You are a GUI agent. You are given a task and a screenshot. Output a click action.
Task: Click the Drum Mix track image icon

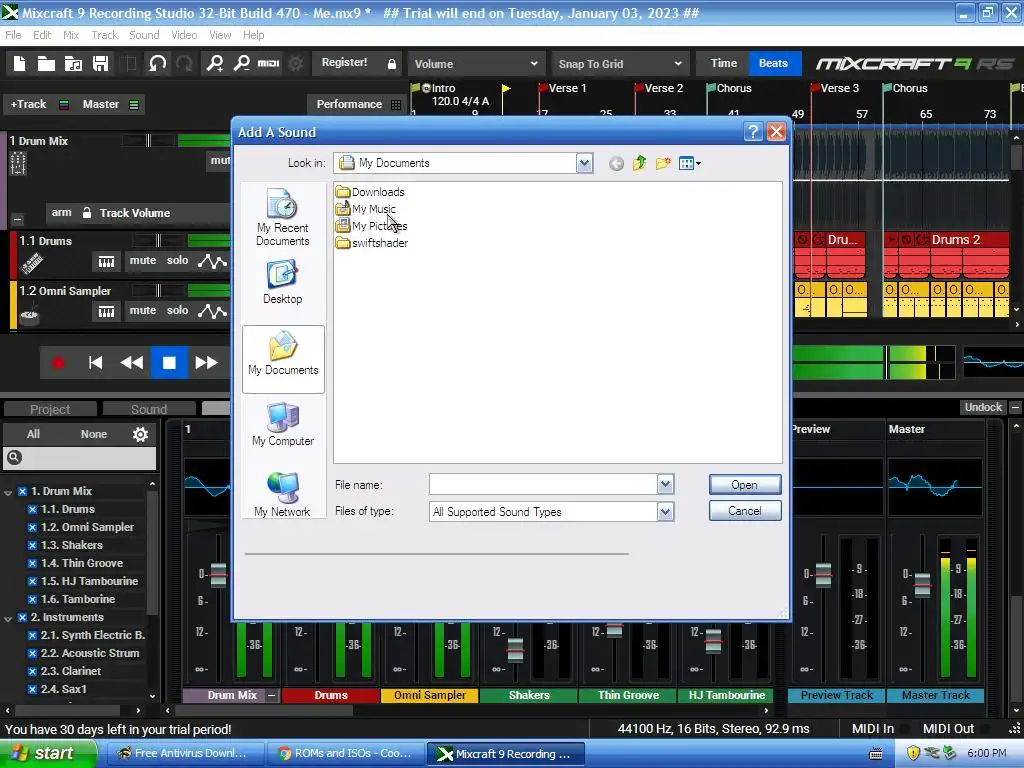tap(18, 163)
